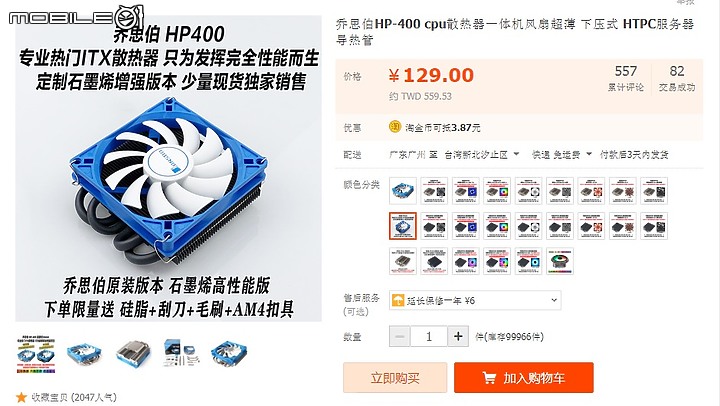
Task: Show the heatsink-only gallery thumbnail
Action: (133, 354)
